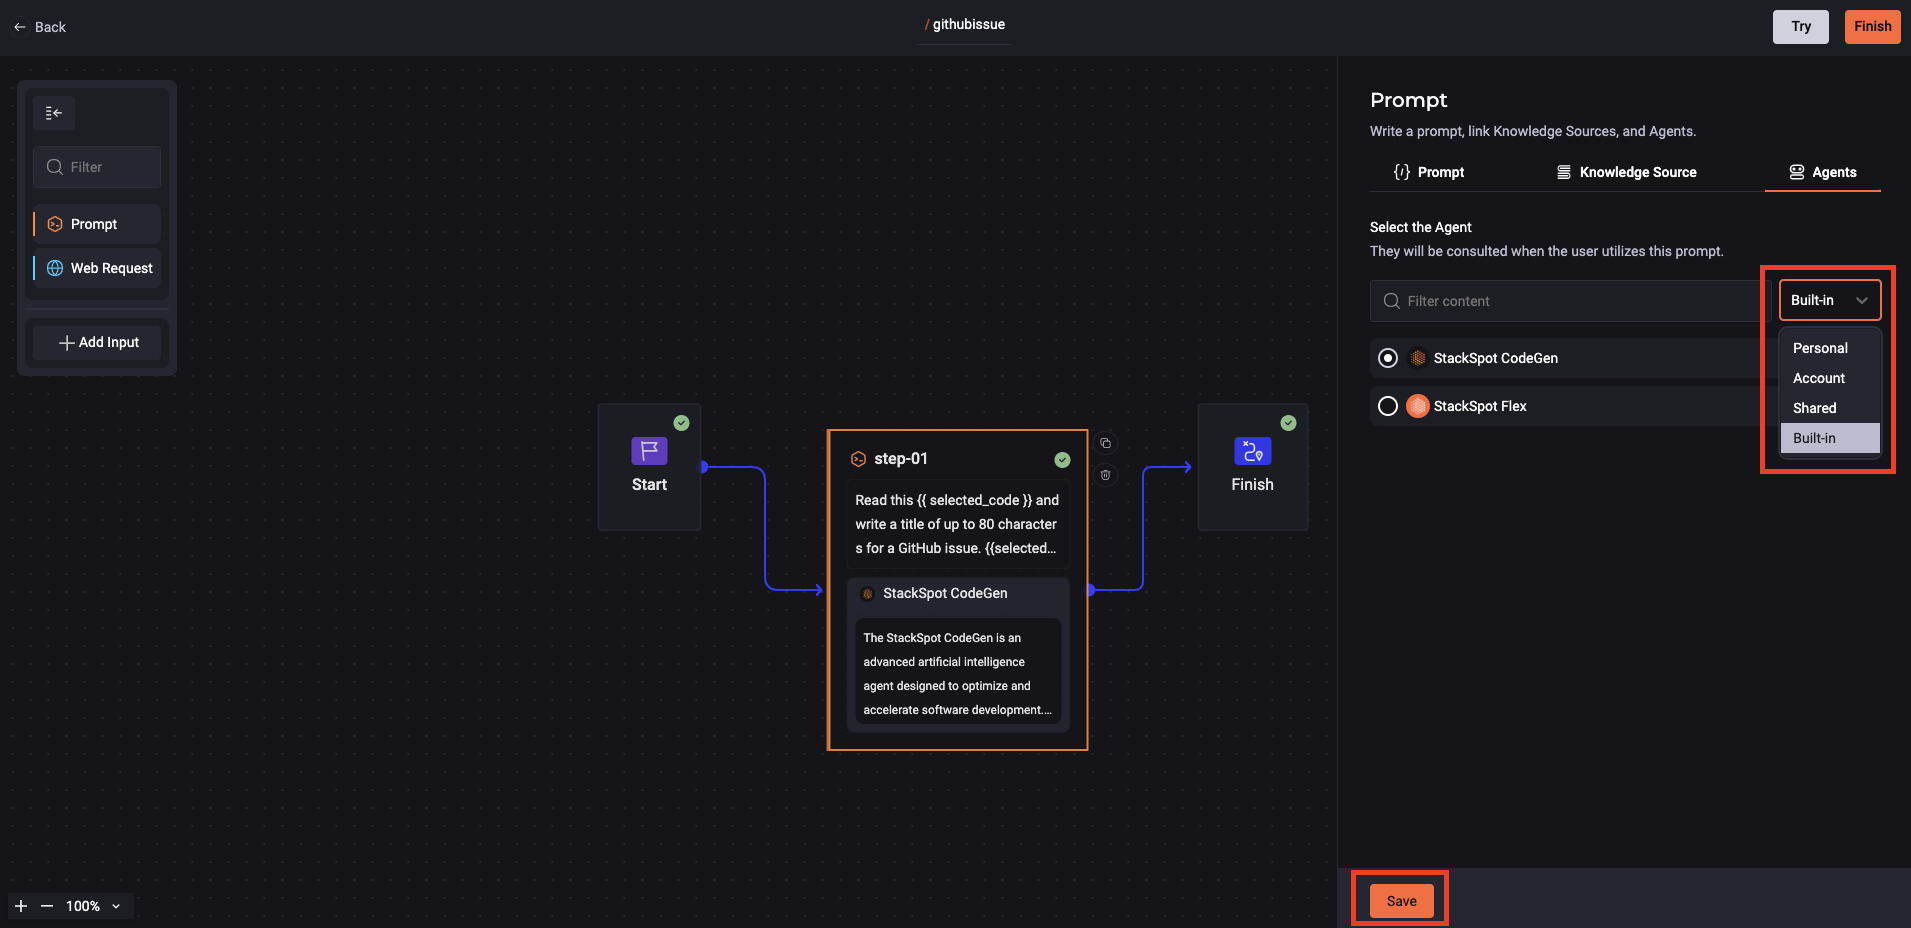Click the Start node flag icon
The height and width of the screenshot is (928, 1911).
pyautogui.click(x=649, y=451)
